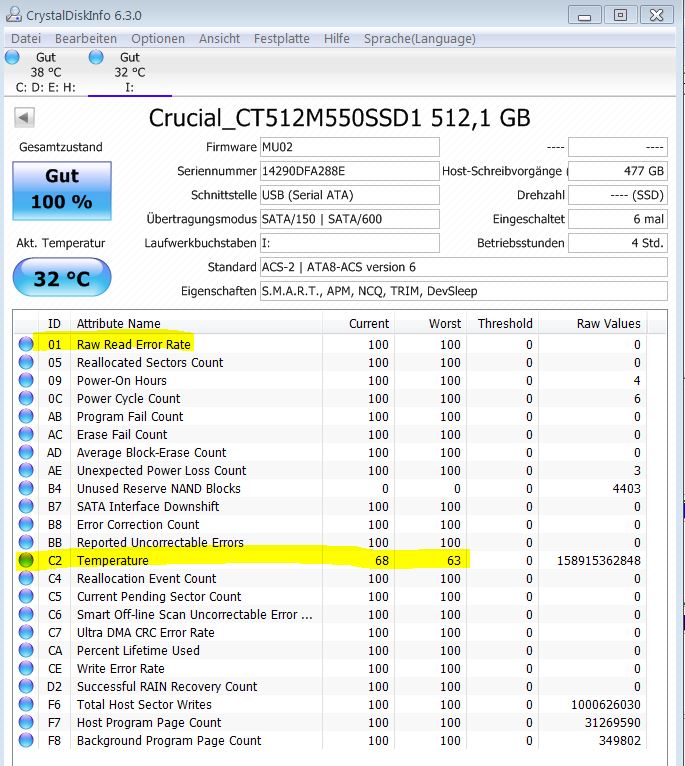This screenshot has width=685, height=766.
Task: Click status orb for Ultra DMA CRC Error Rate
Action: (26, 633)
